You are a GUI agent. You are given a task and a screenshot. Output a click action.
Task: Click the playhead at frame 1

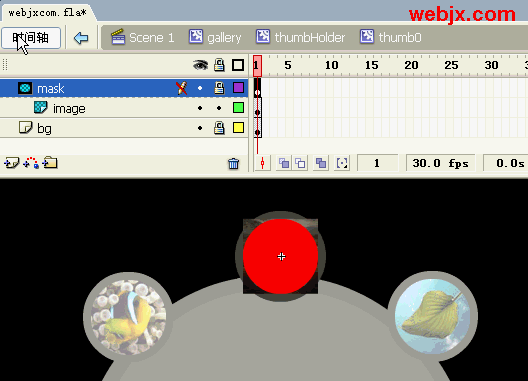tap(257, 66)
